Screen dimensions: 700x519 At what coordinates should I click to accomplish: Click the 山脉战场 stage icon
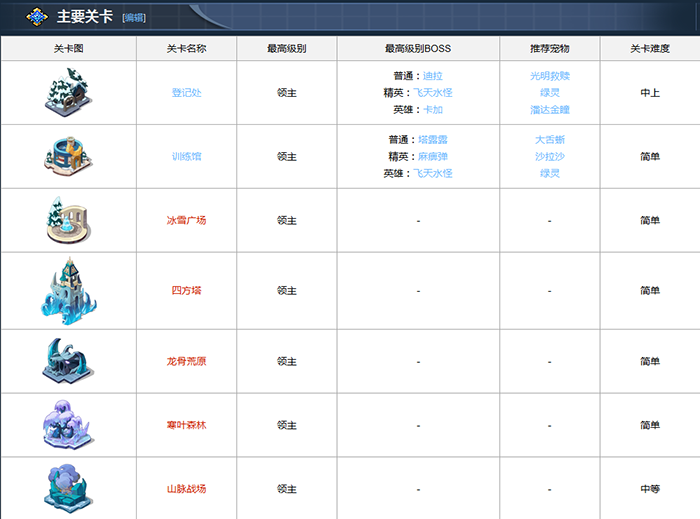68,489
